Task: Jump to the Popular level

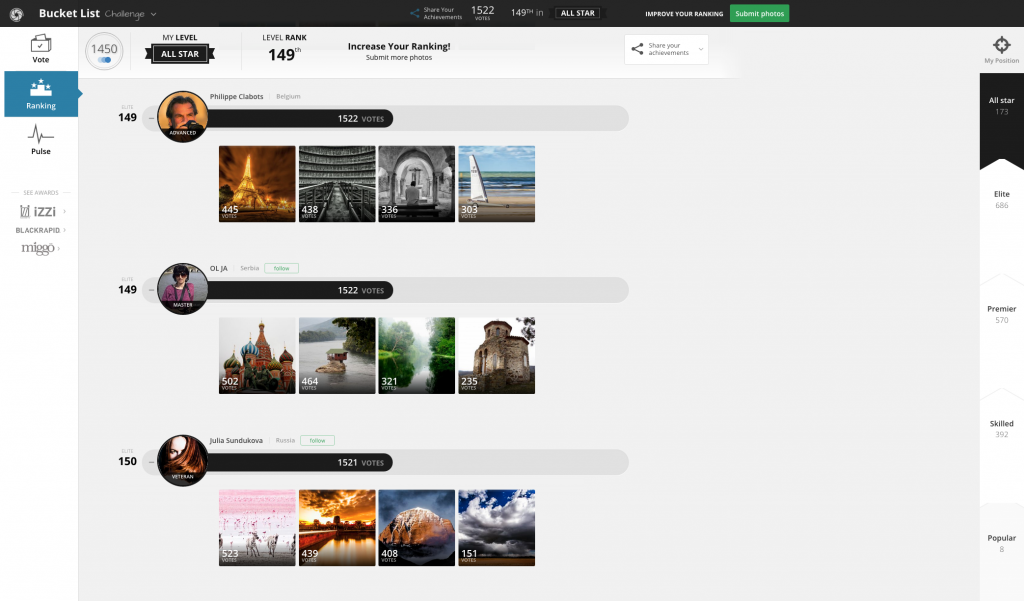Action: 1001,543
